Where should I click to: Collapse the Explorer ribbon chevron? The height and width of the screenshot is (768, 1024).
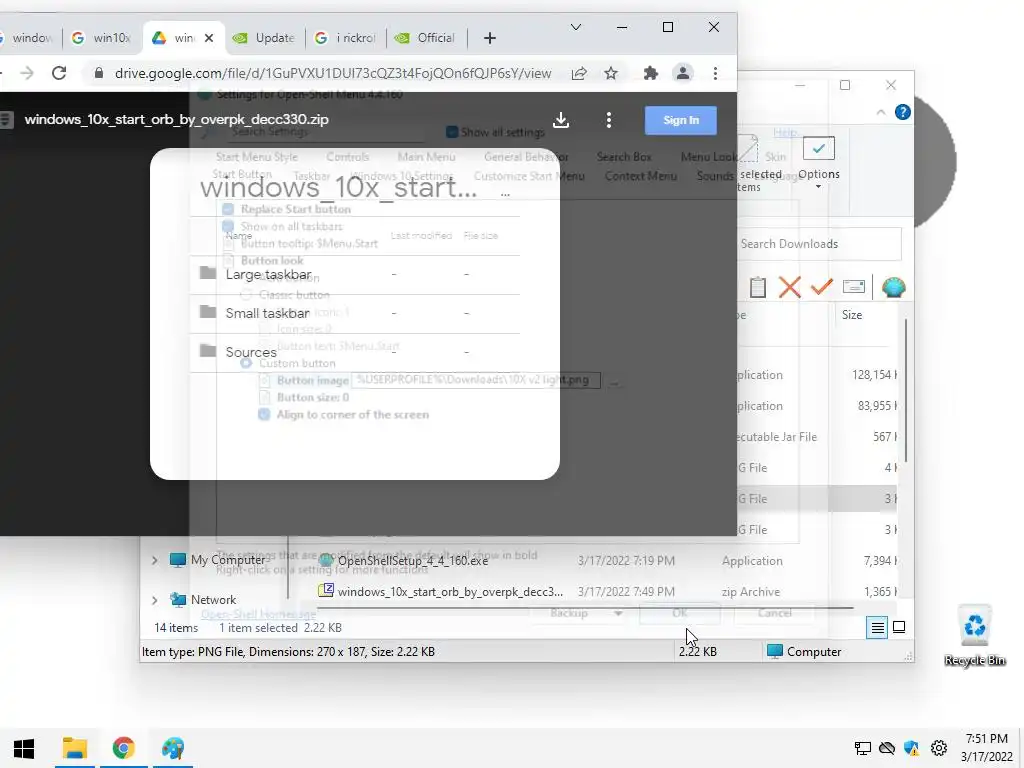coord(880,112)
